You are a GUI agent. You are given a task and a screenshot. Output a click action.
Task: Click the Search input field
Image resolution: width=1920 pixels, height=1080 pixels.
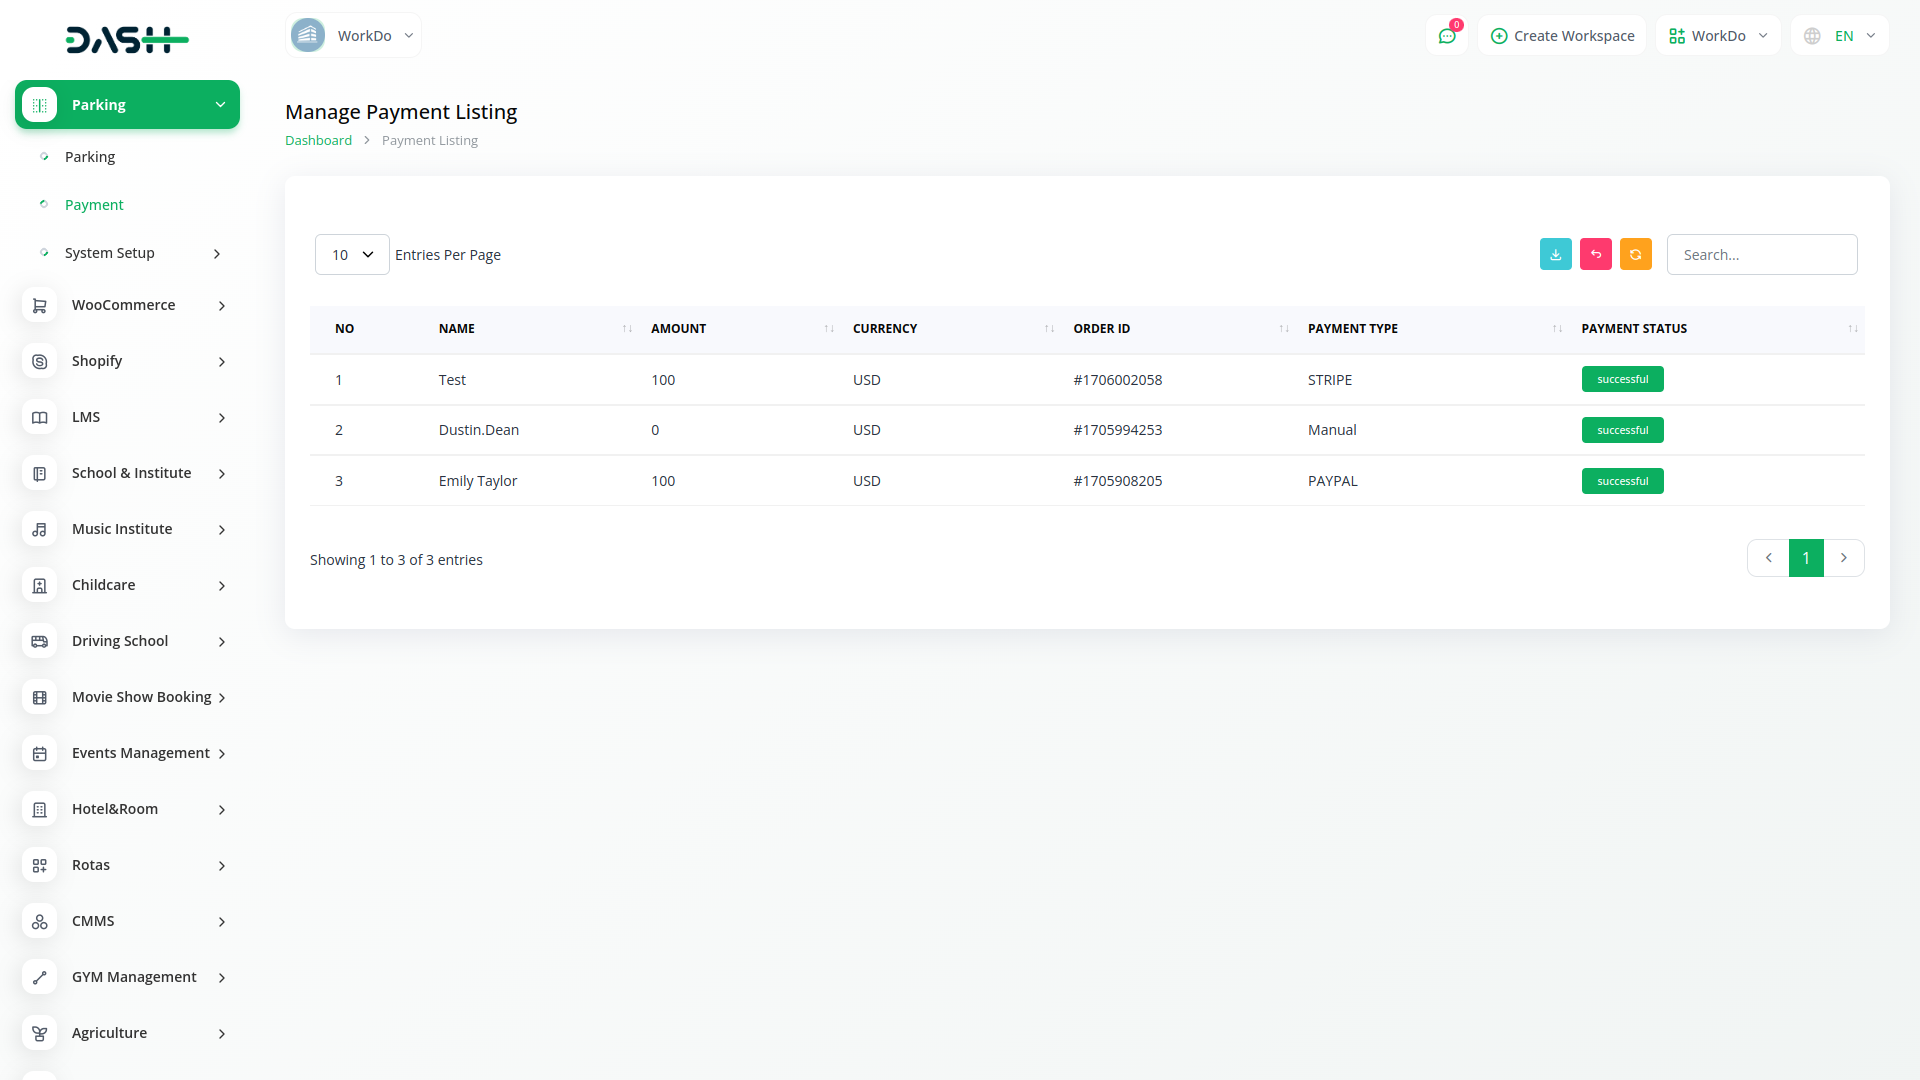pyautogui.click(x=1761, y=255)
